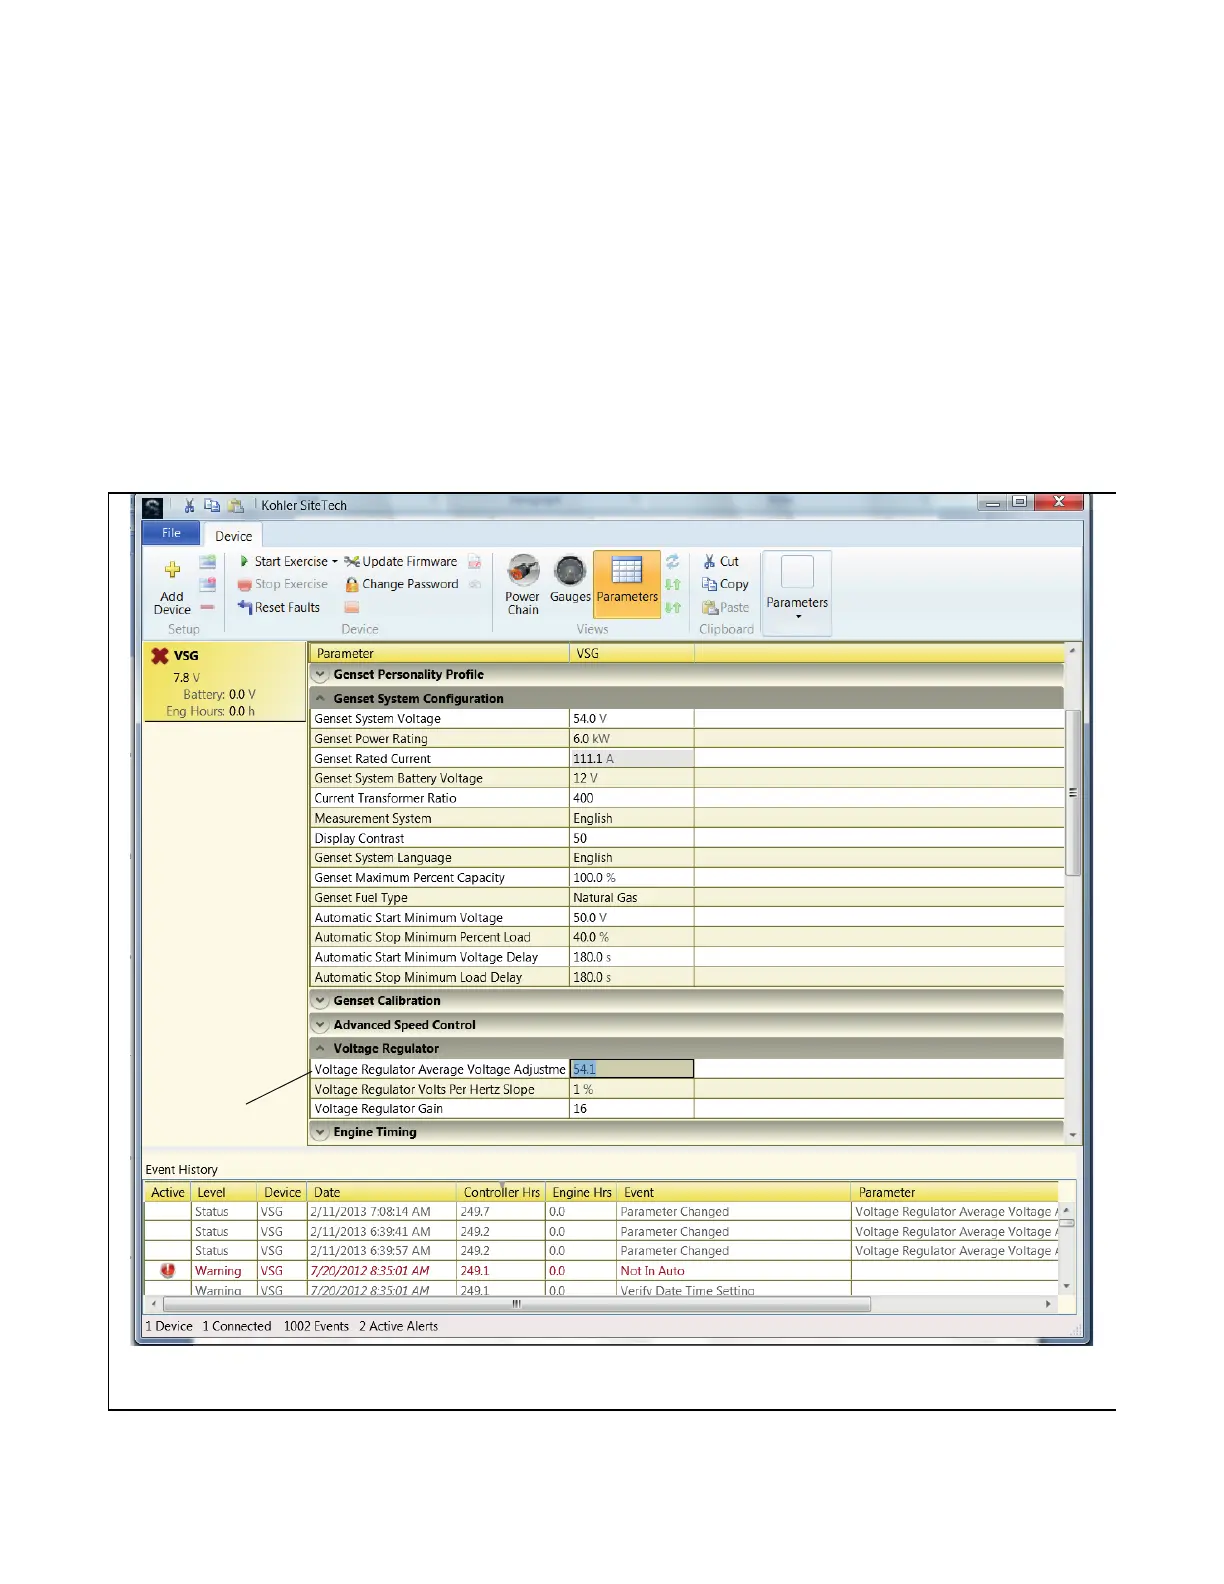Edit the Voltage Regulator Average Voltage value field
This screenshot has height=1584, width=1224.
click(x=632, y=1069)
